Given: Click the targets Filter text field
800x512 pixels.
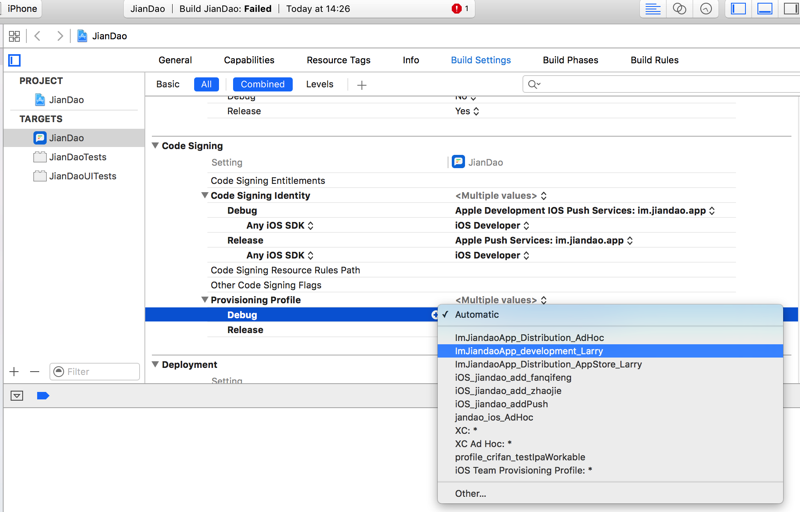Looking at the screenshot, I should click(94, 372).
